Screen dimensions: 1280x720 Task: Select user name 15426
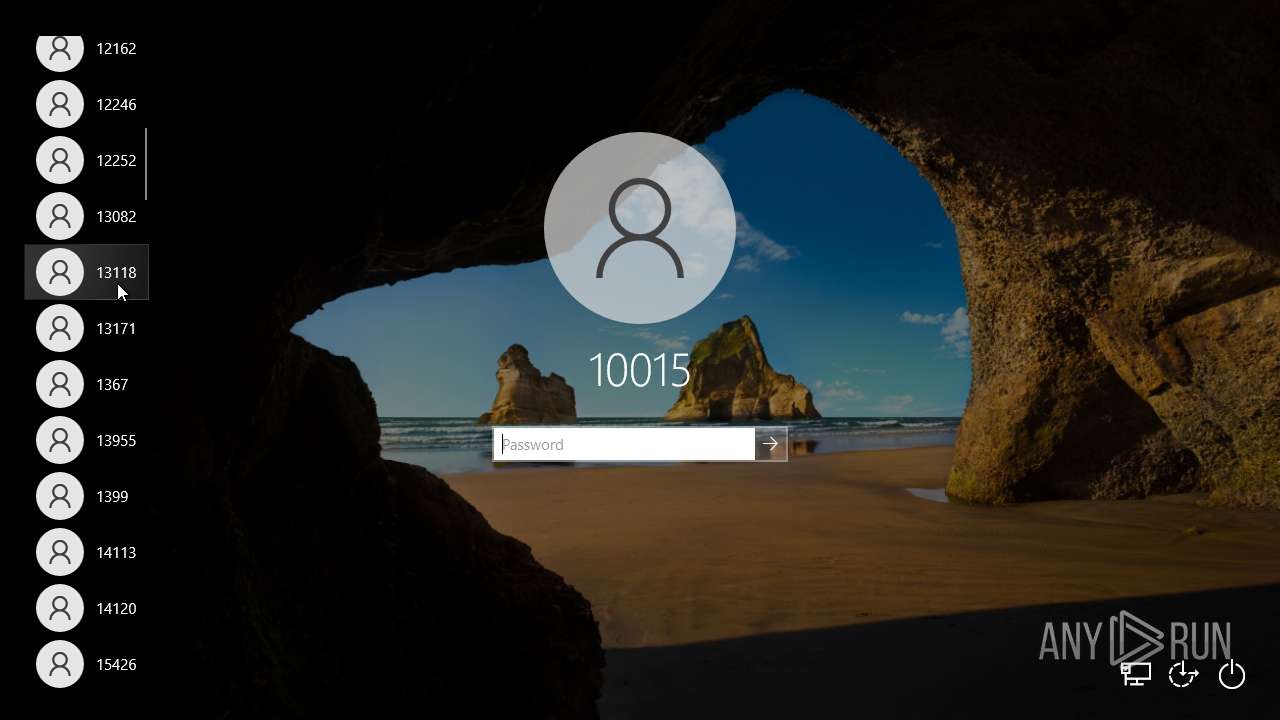(116, 664)
